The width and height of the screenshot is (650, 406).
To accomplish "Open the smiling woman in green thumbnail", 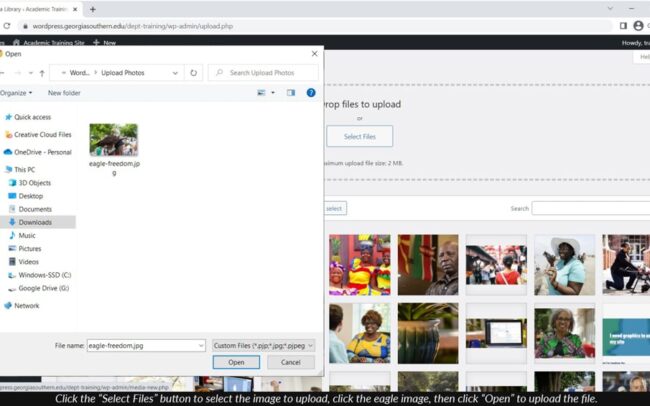I will [565, 333].
